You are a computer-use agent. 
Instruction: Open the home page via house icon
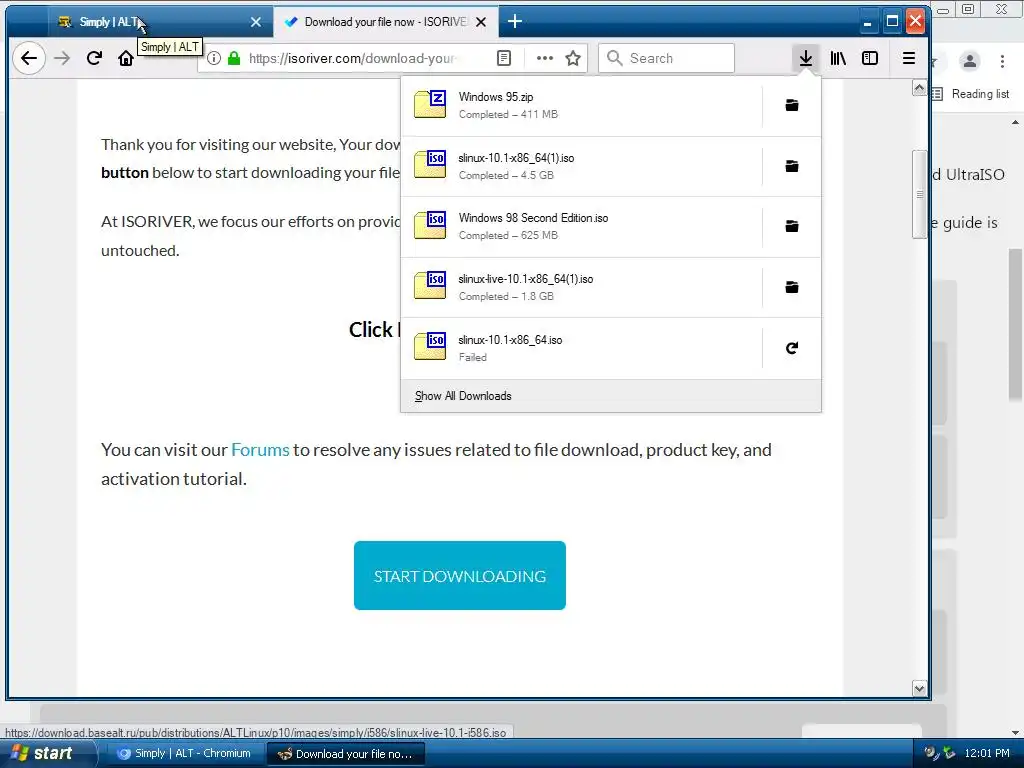(125, 59)
